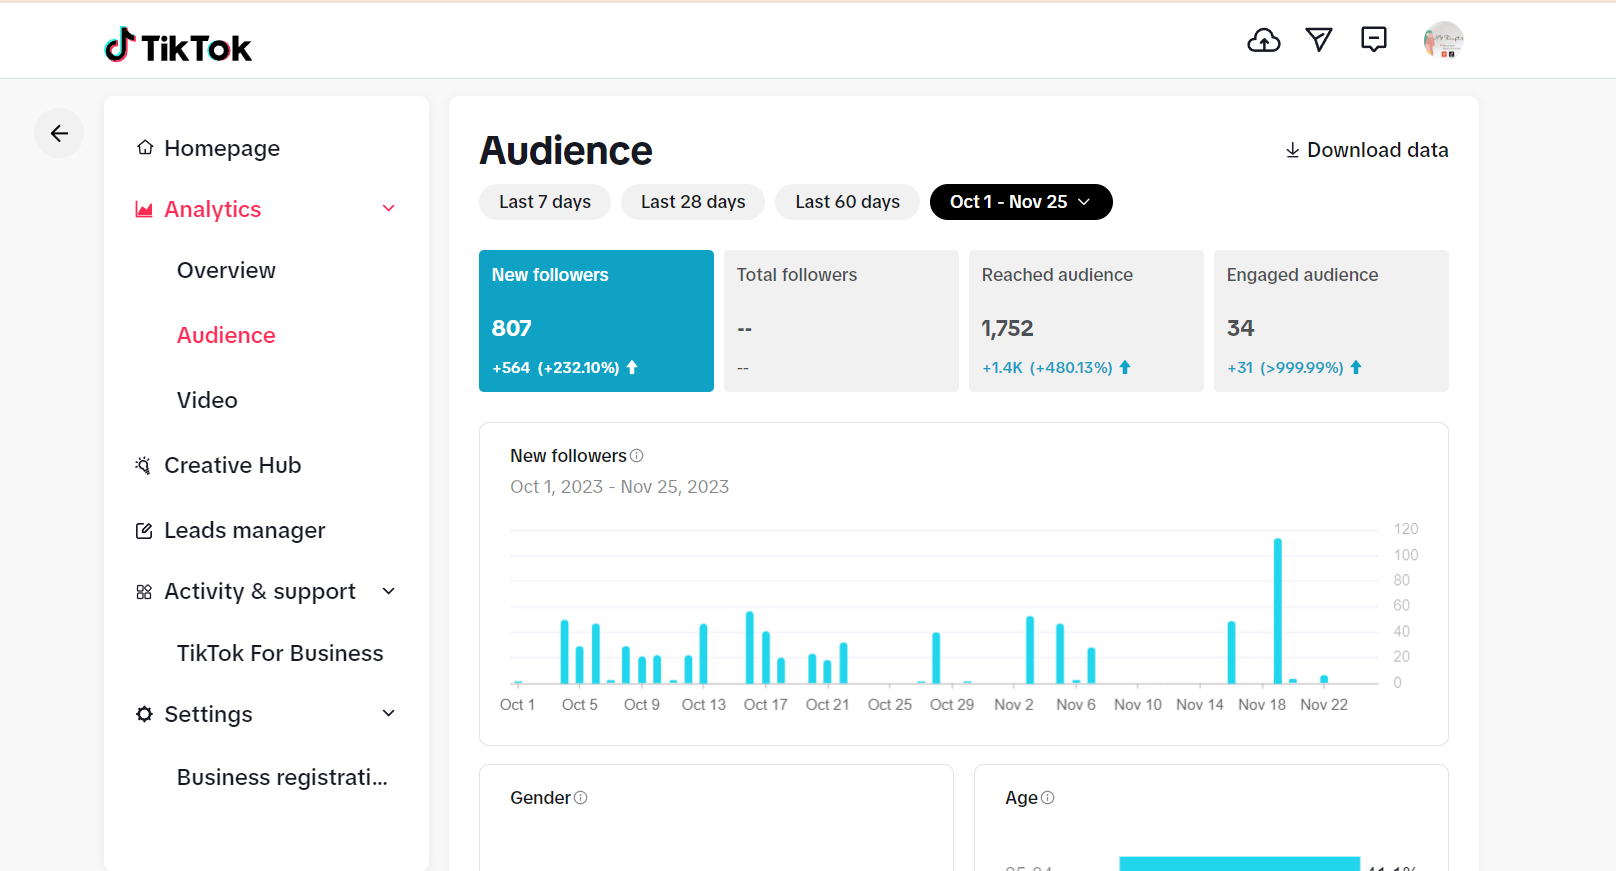Select the Last 60 days range

847,202
